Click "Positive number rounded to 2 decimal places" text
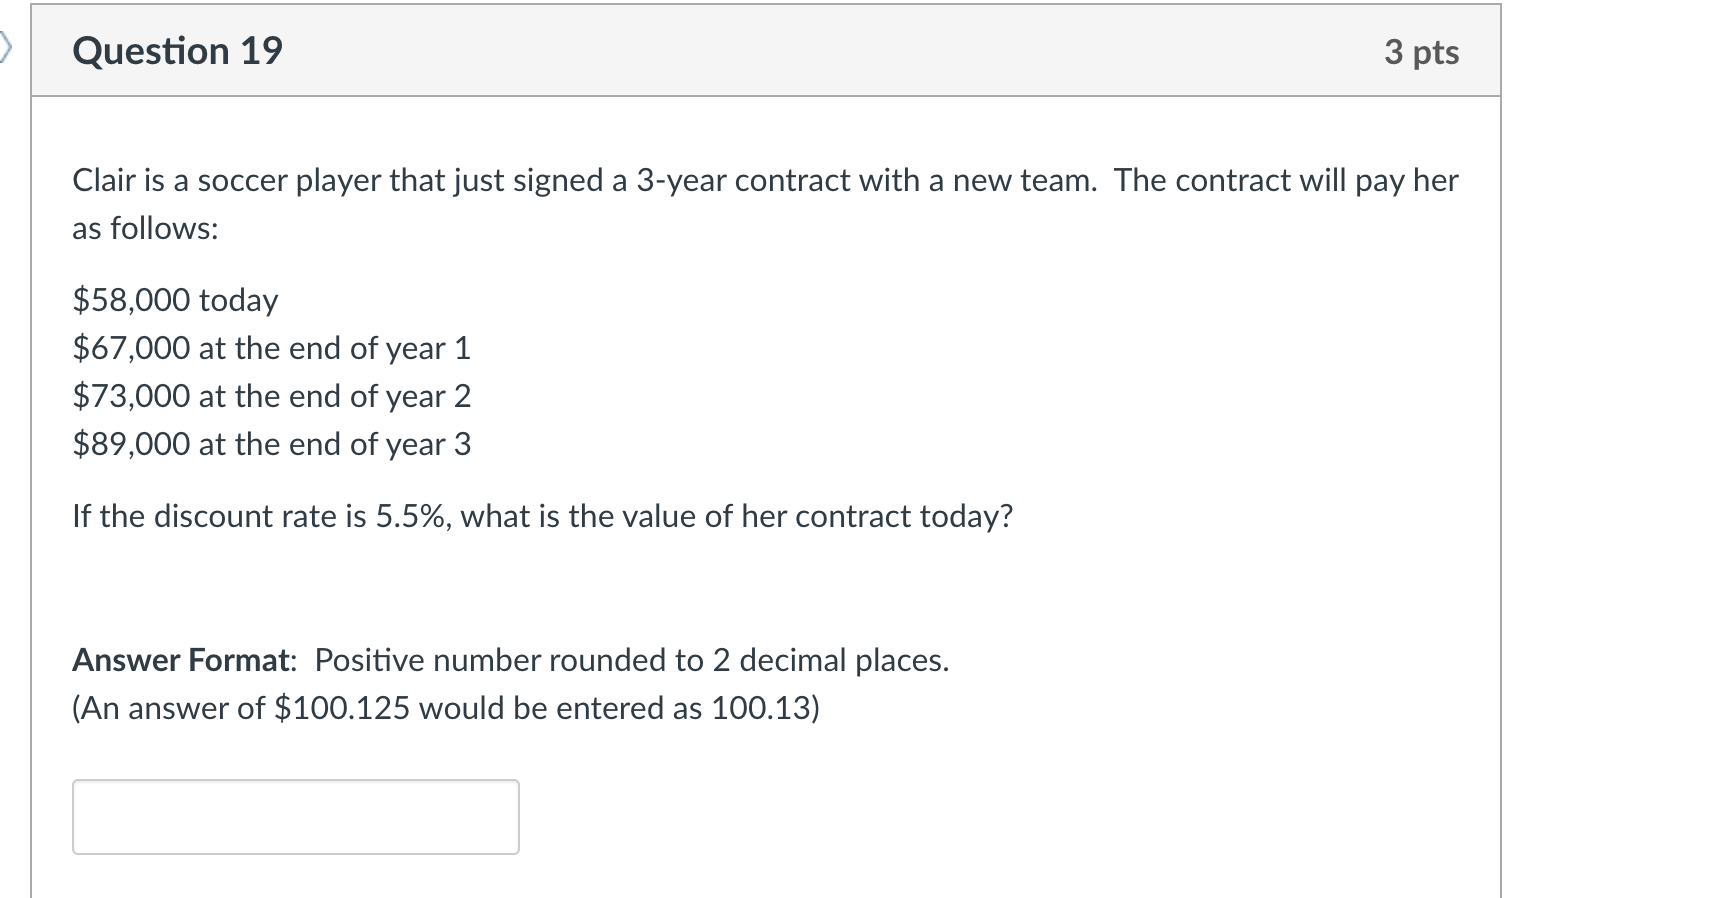1712x898 pixels. 631,660
